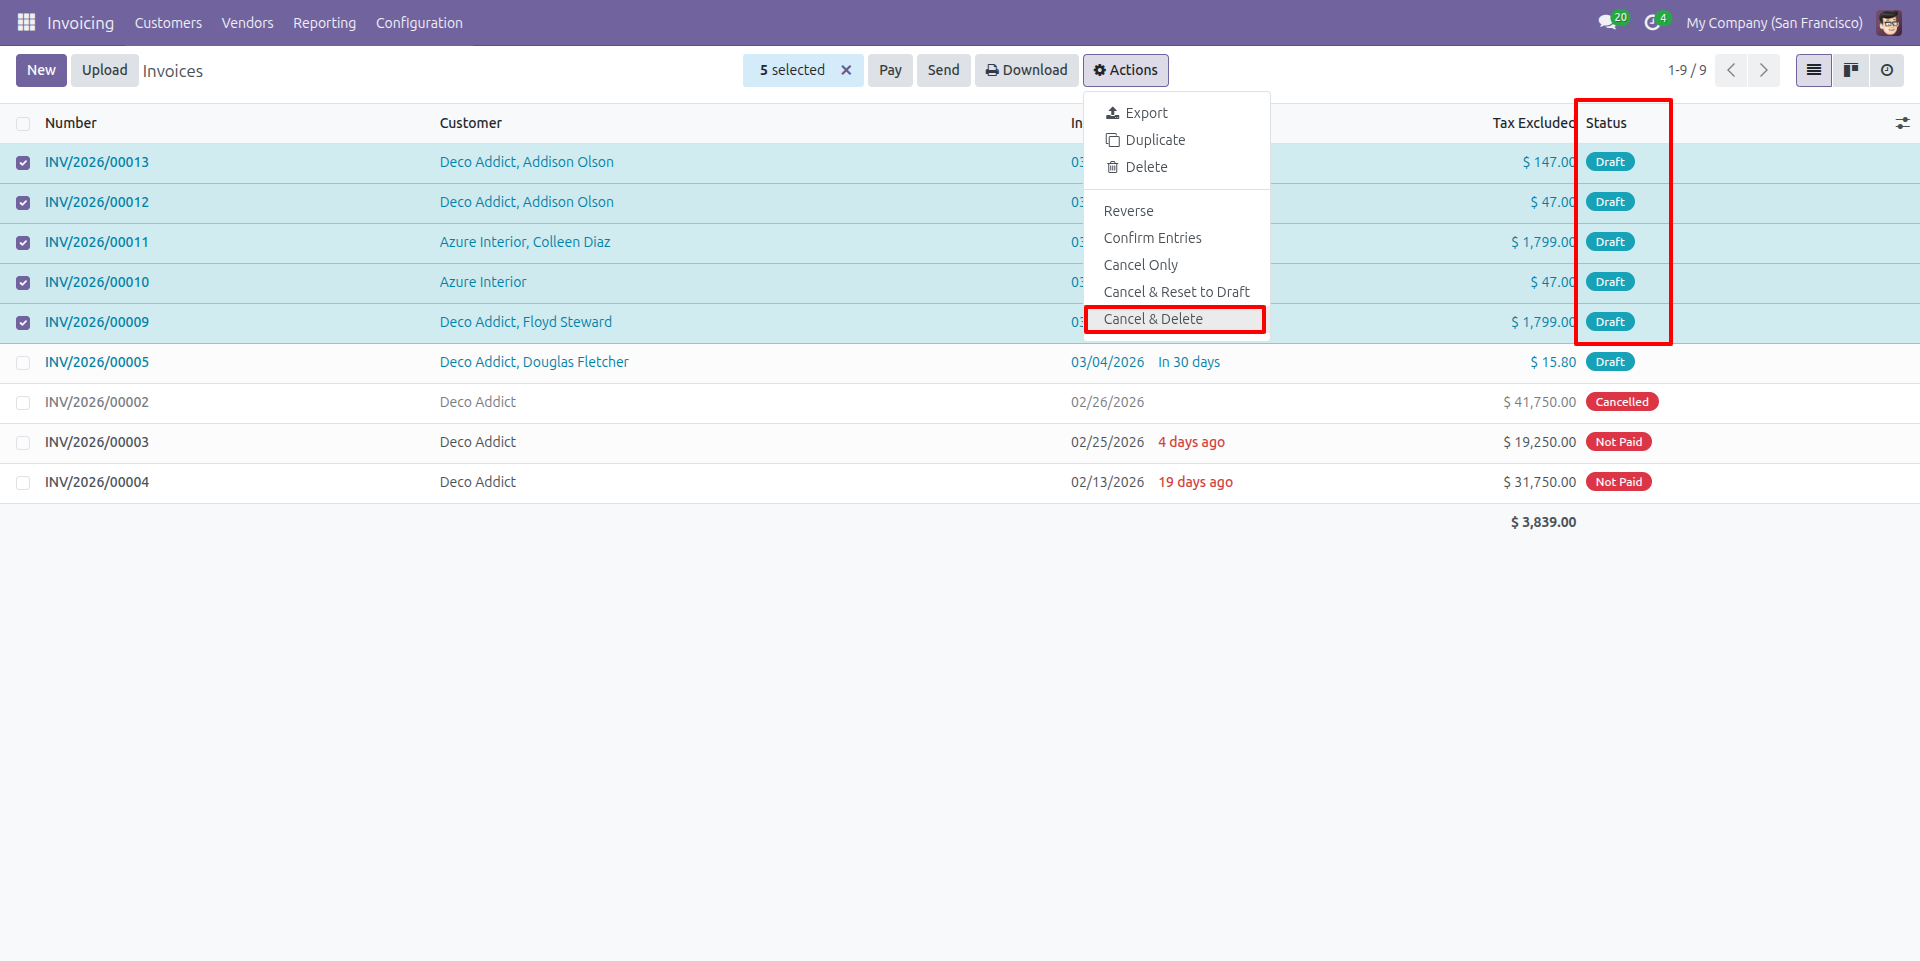
Task: Click the $ 41,750.00 amount
Action: click(1539, 402)
